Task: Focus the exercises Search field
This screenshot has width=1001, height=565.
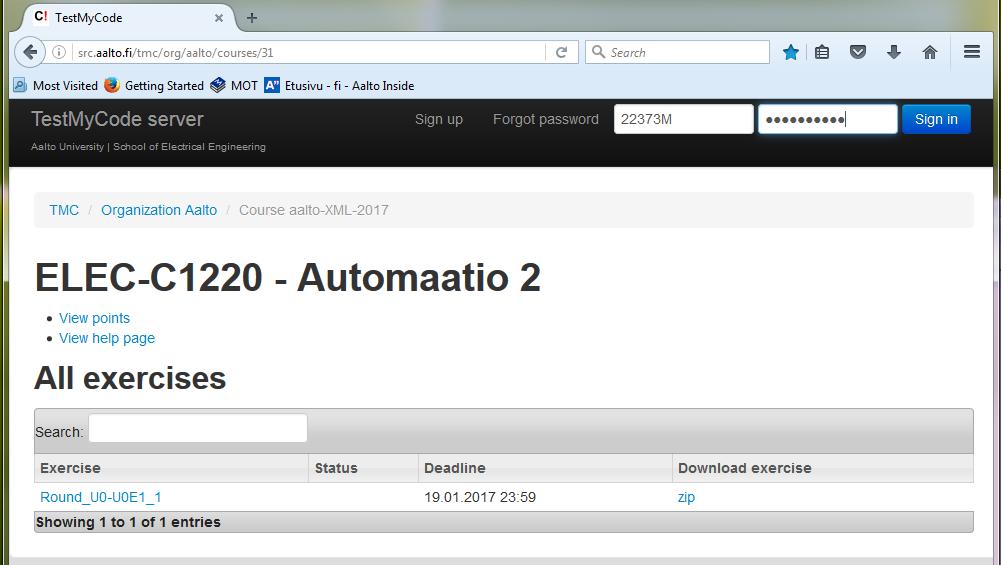Action: tap(198, 428)
